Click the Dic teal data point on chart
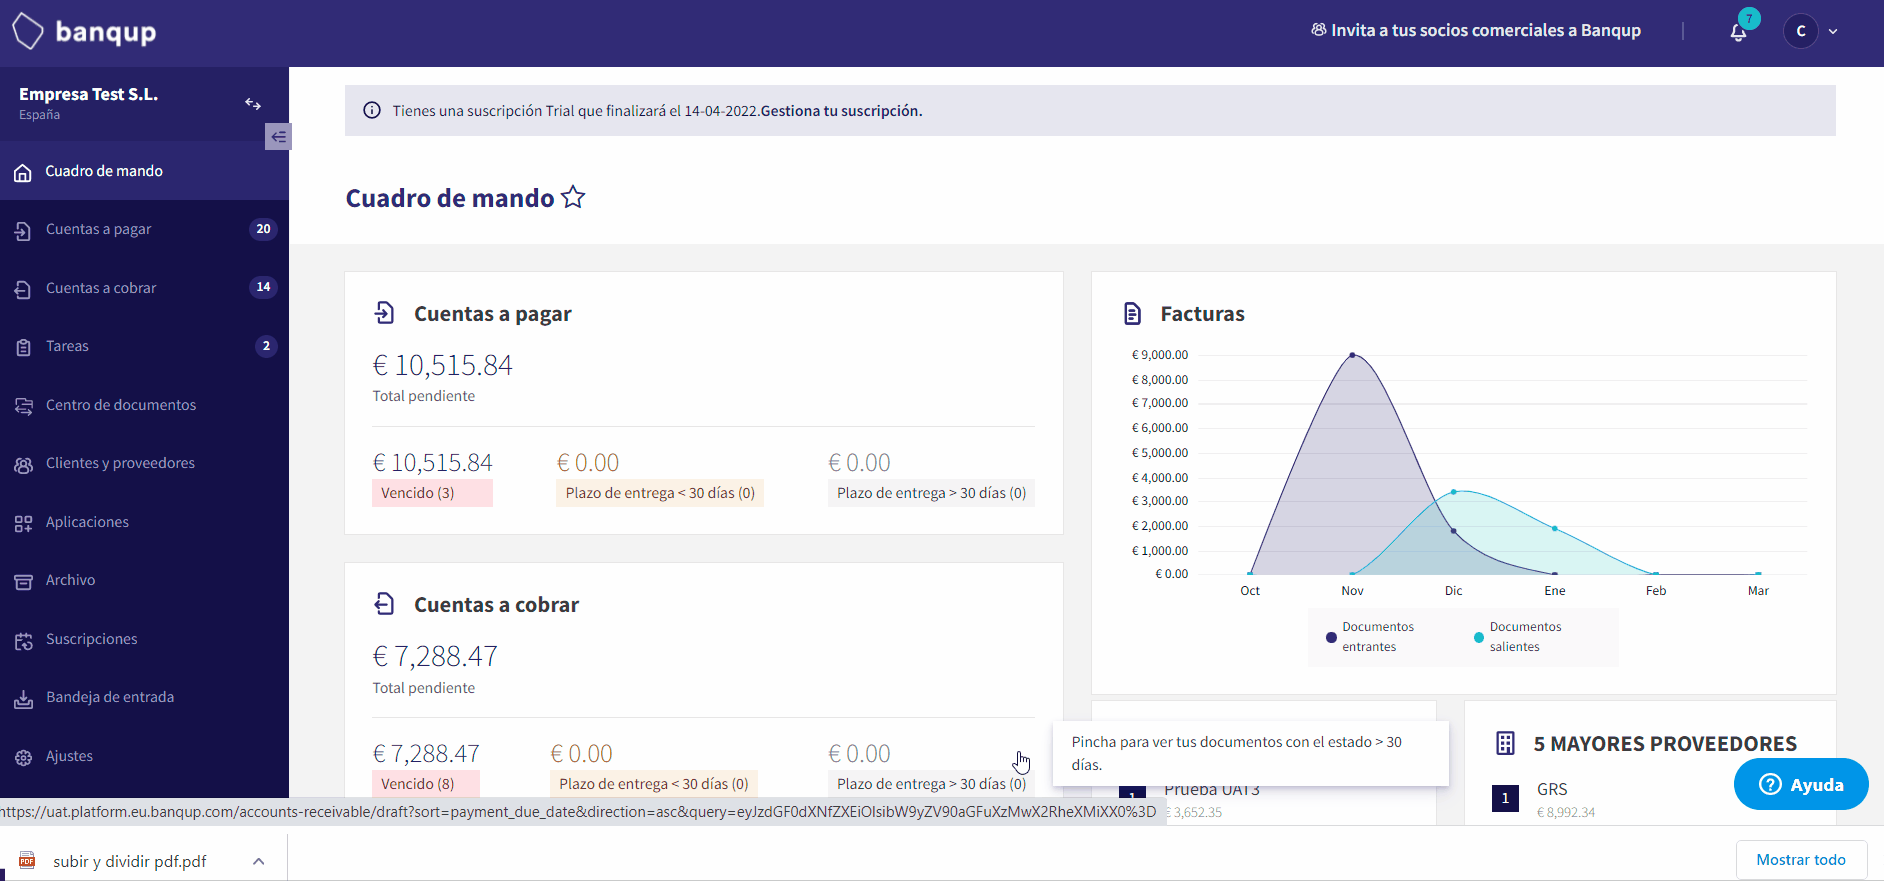This screenshot has height=881, width=1884. point(1454,491)
